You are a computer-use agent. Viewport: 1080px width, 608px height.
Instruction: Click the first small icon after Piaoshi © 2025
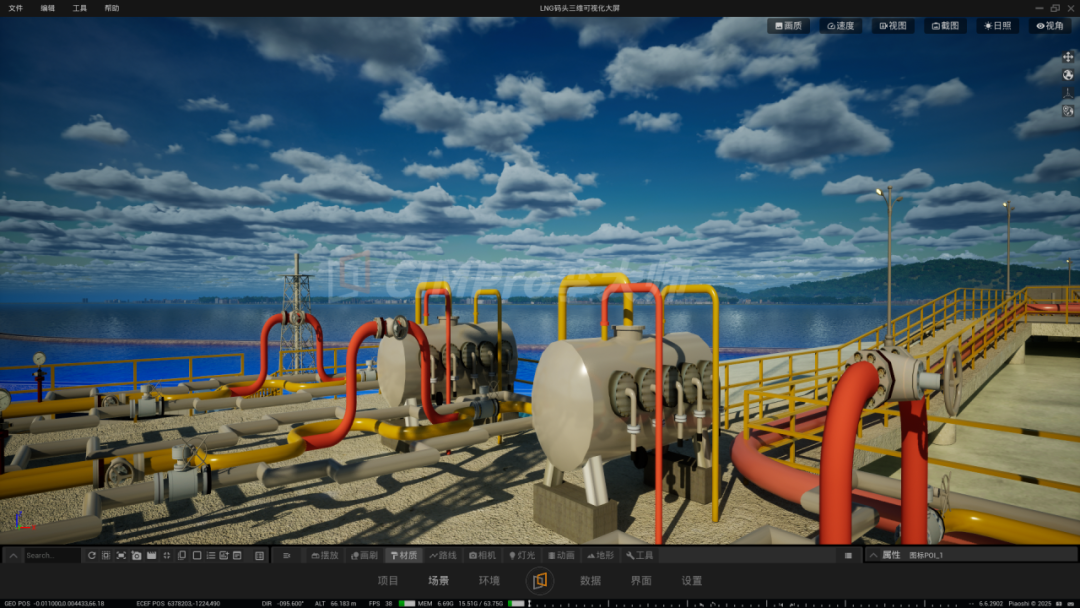(x=1059, y=603)
